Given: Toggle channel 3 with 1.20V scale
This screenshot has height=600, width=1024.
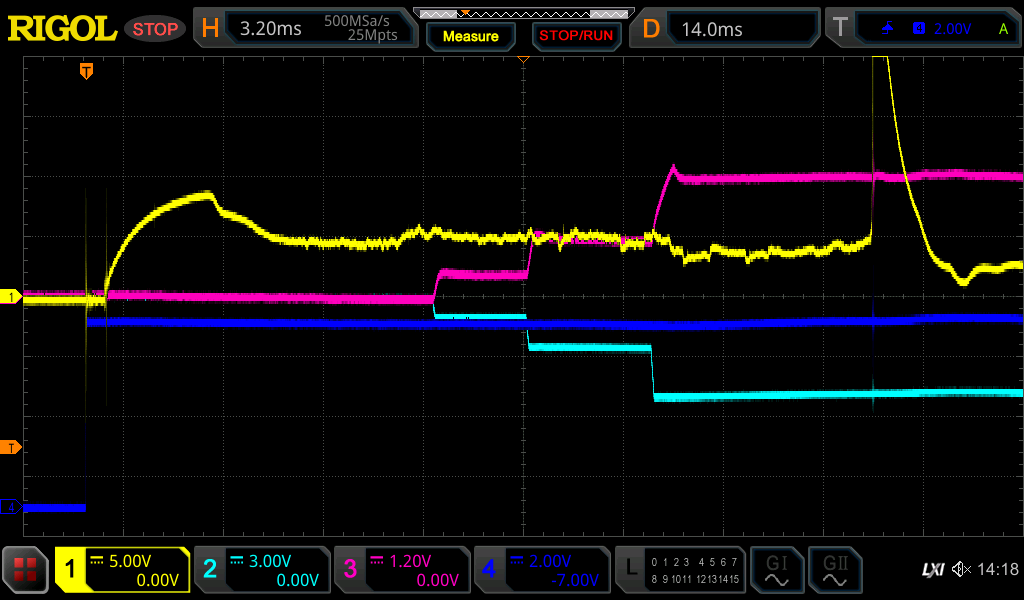Looking at the screenshot, I should [x=400, y=570].
